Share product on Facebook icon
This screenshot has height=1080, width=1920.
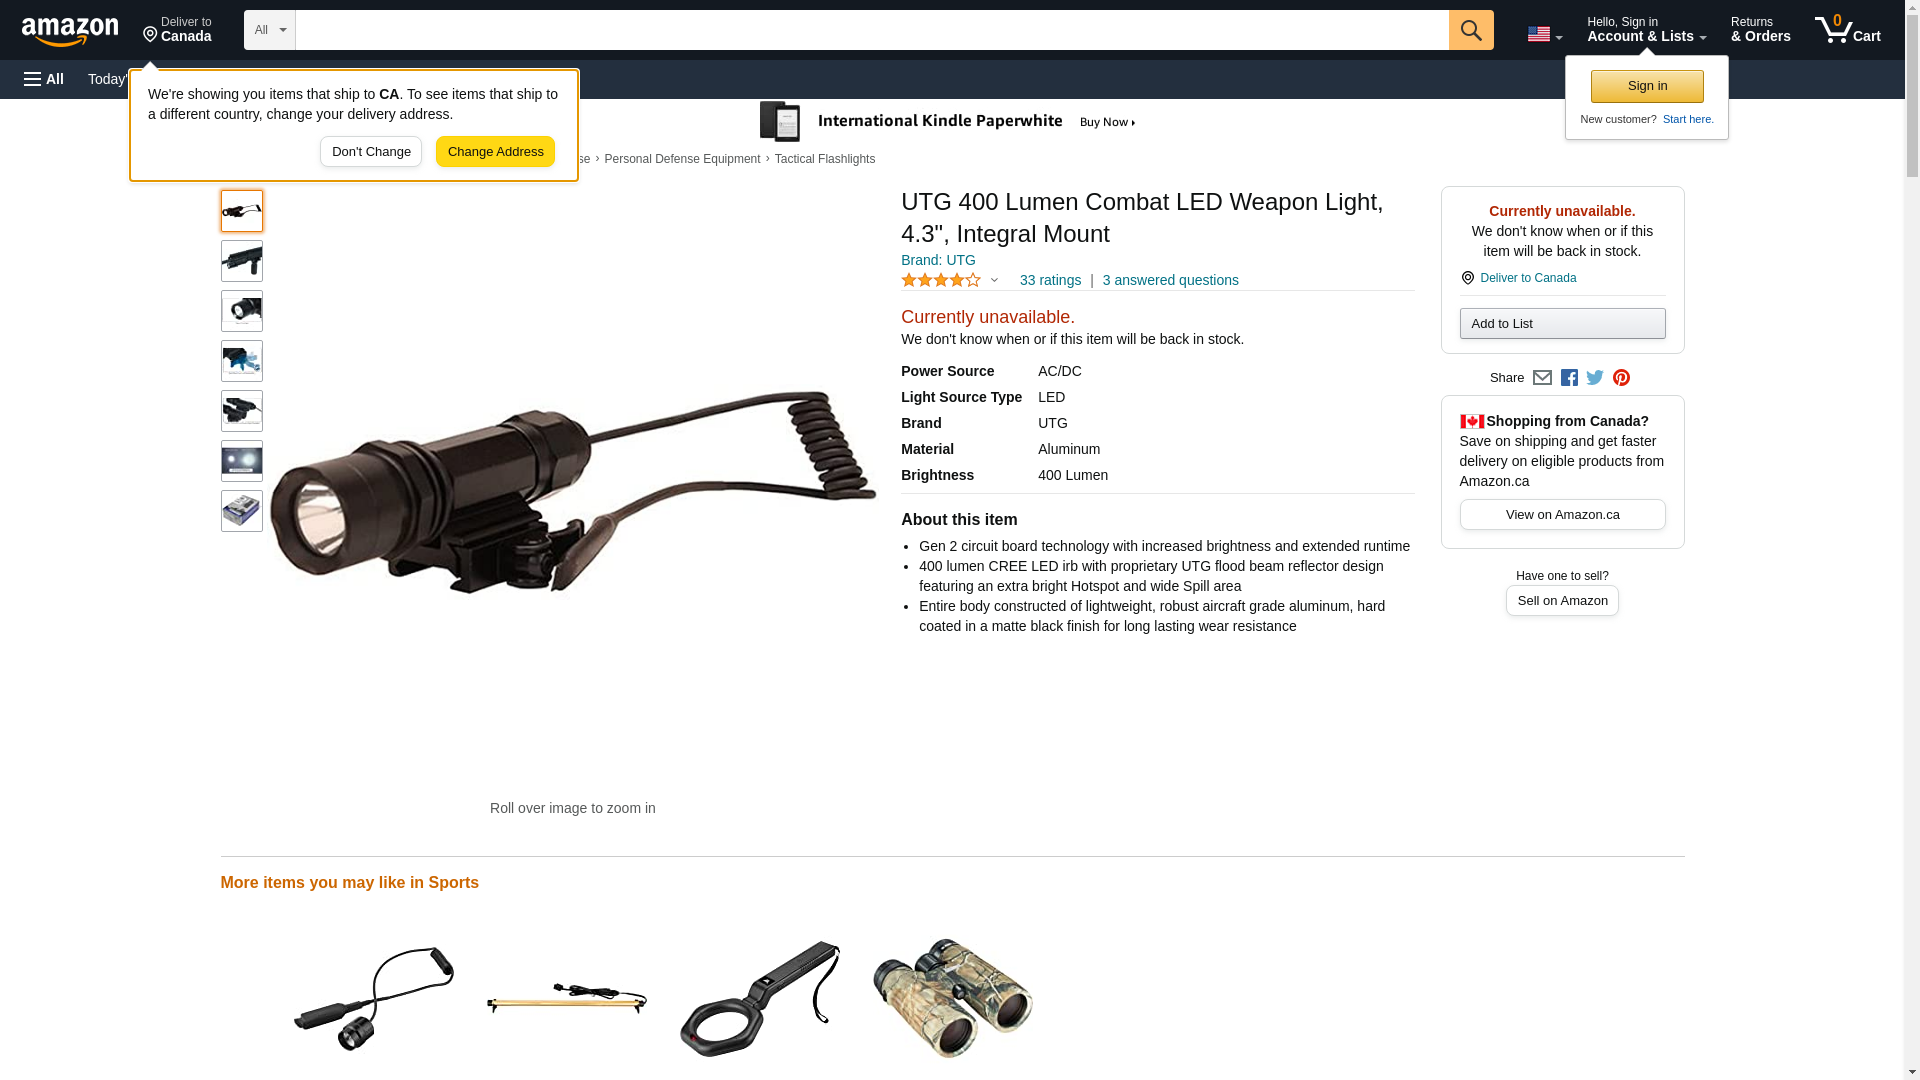coord(1569,378)
